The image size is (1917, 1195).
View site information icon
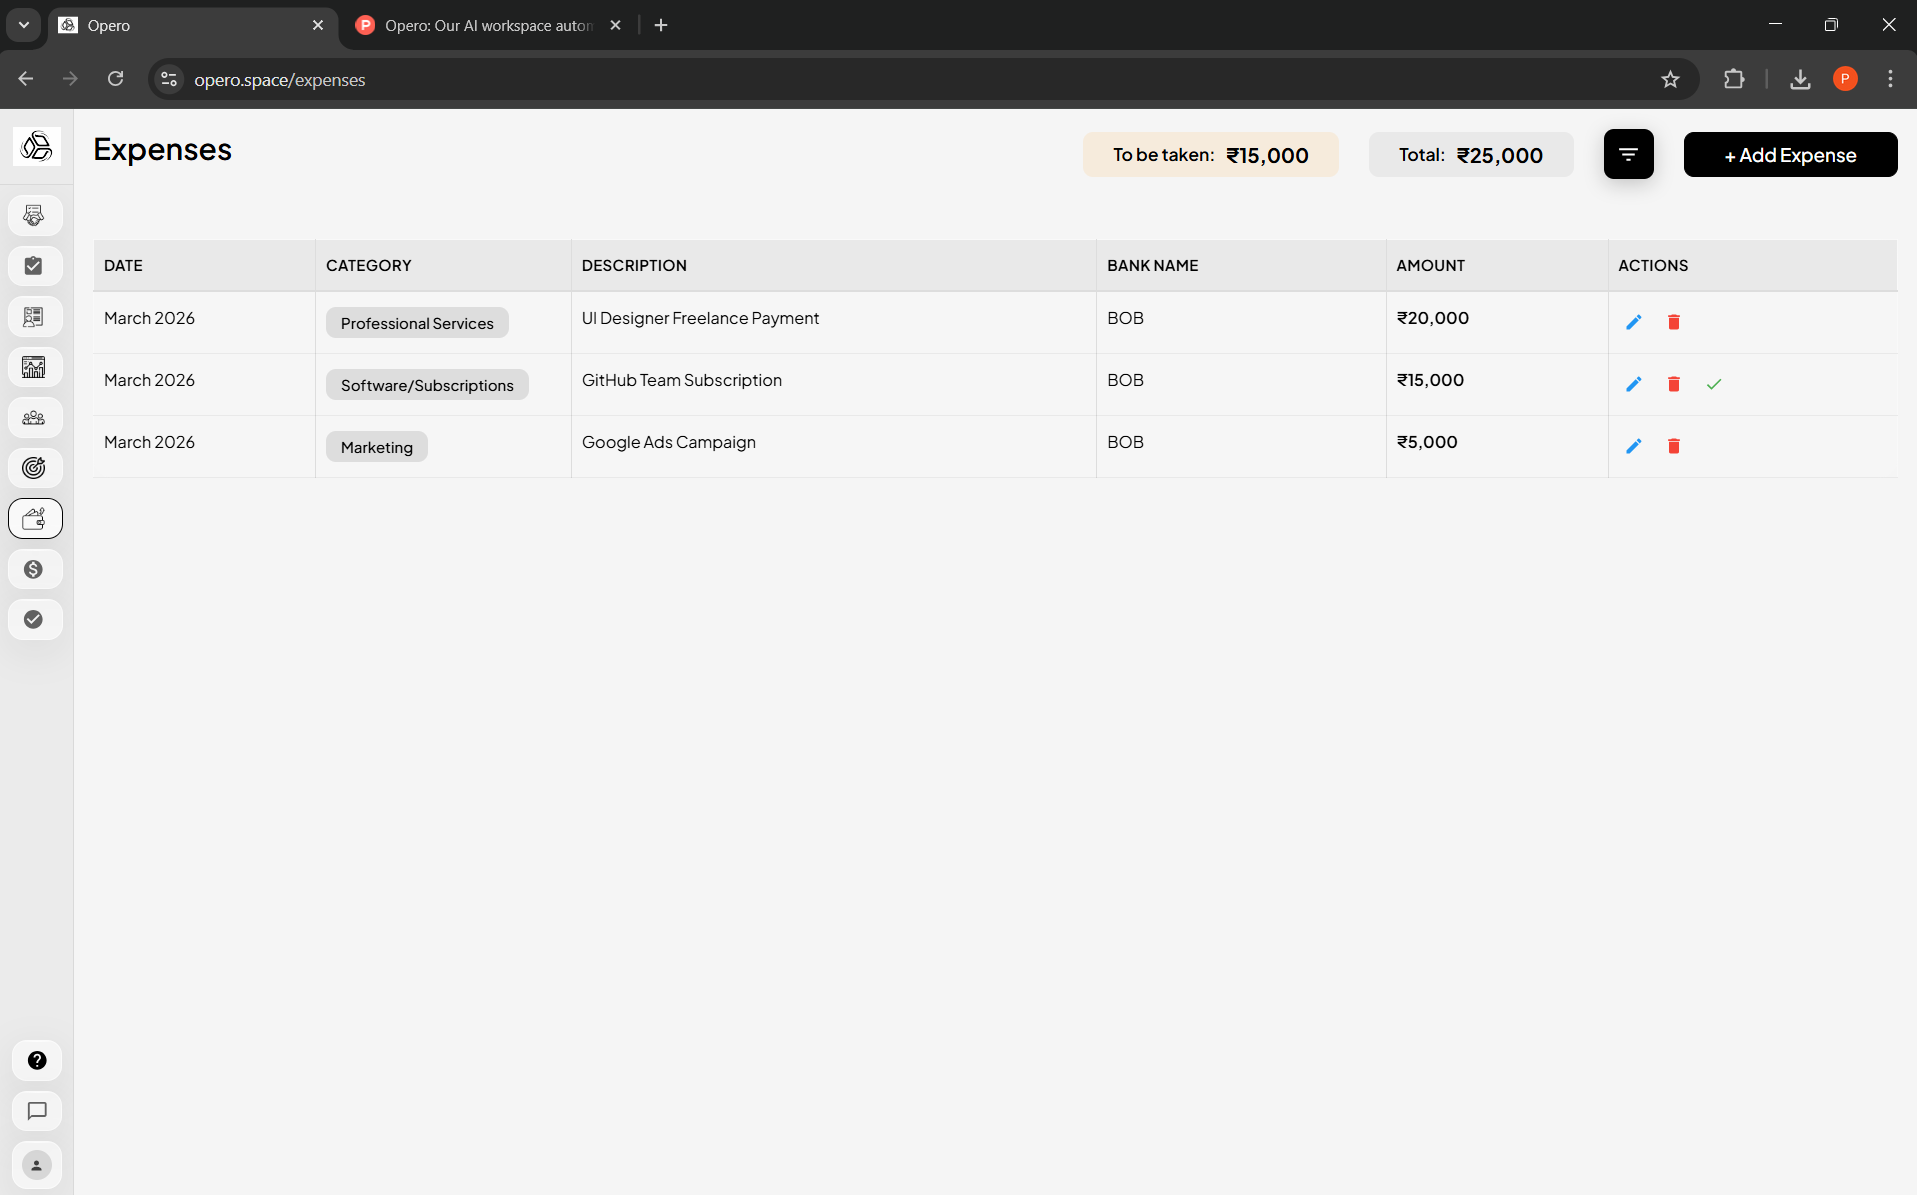coord(169,80)
